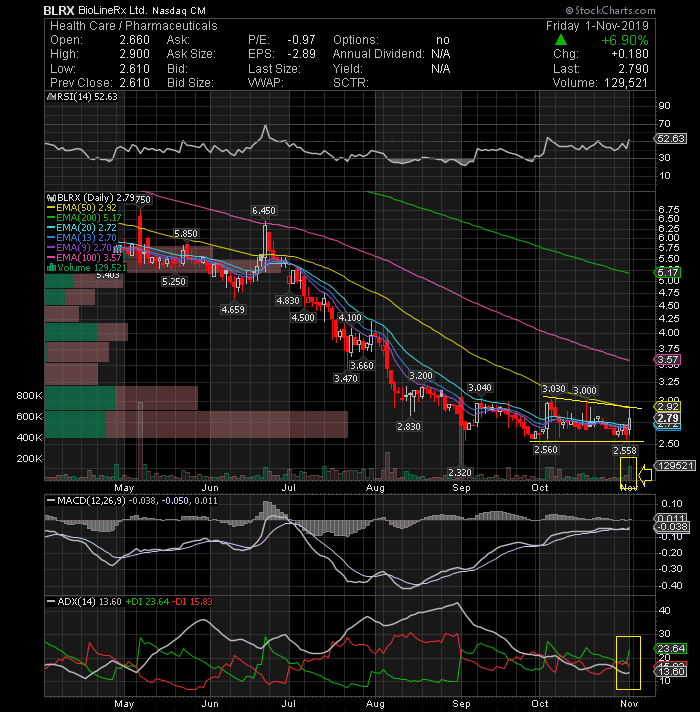Click the +6.90% percent change value

[625, 40]
